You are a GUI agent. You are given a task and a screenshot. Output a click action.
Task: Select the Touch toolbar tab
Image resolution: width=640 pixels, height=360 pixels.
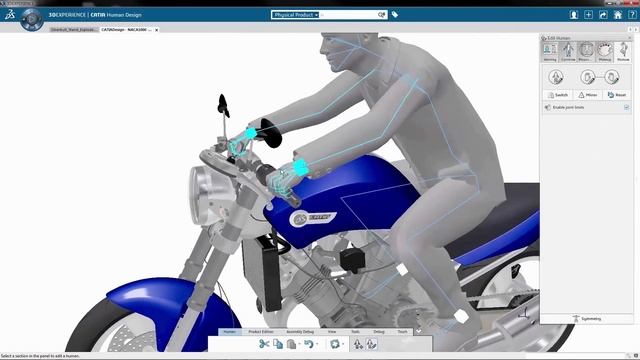[402, 332]
